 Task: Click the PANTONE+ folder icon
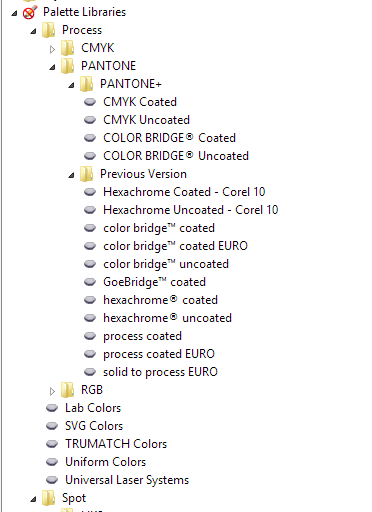point(87,84)
